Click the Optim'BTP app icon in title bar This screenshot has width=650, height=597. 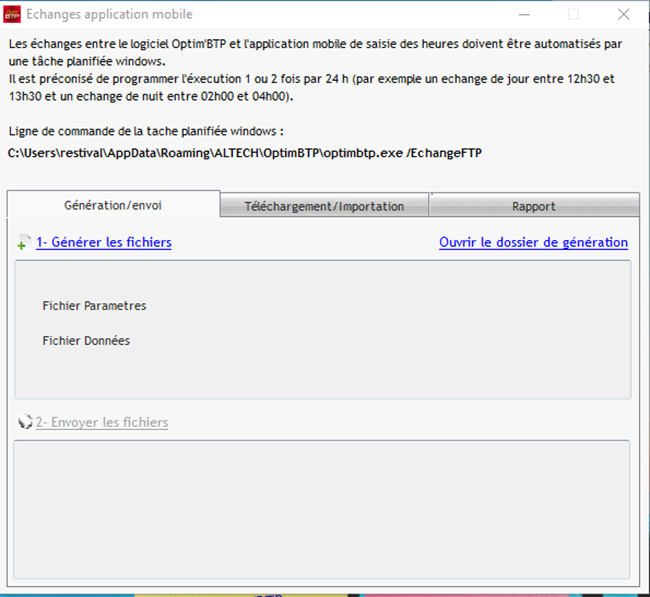(13, 14)
